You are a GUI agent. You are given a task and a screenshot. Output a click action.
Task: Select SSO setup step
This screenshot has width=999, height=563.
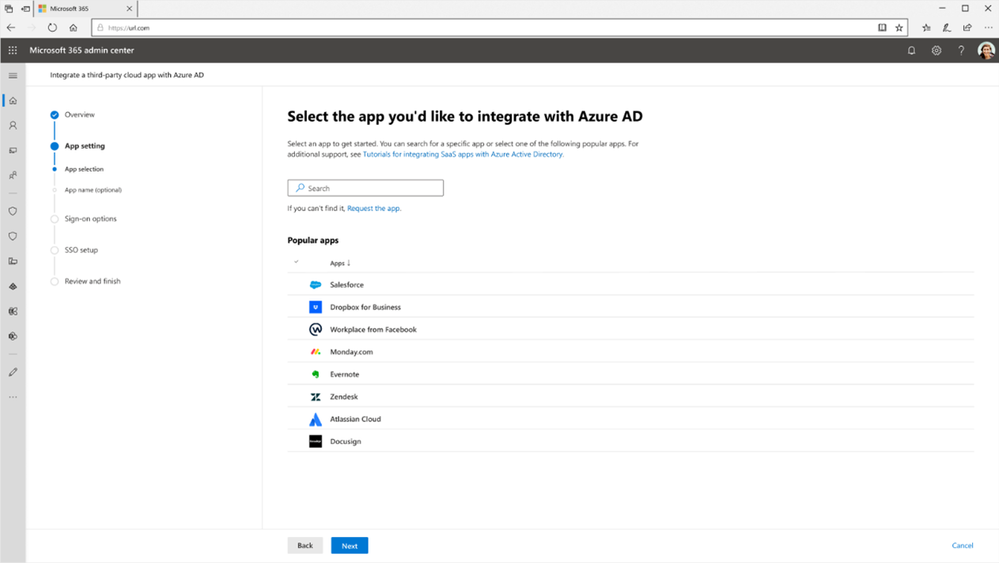coord(81,250)
